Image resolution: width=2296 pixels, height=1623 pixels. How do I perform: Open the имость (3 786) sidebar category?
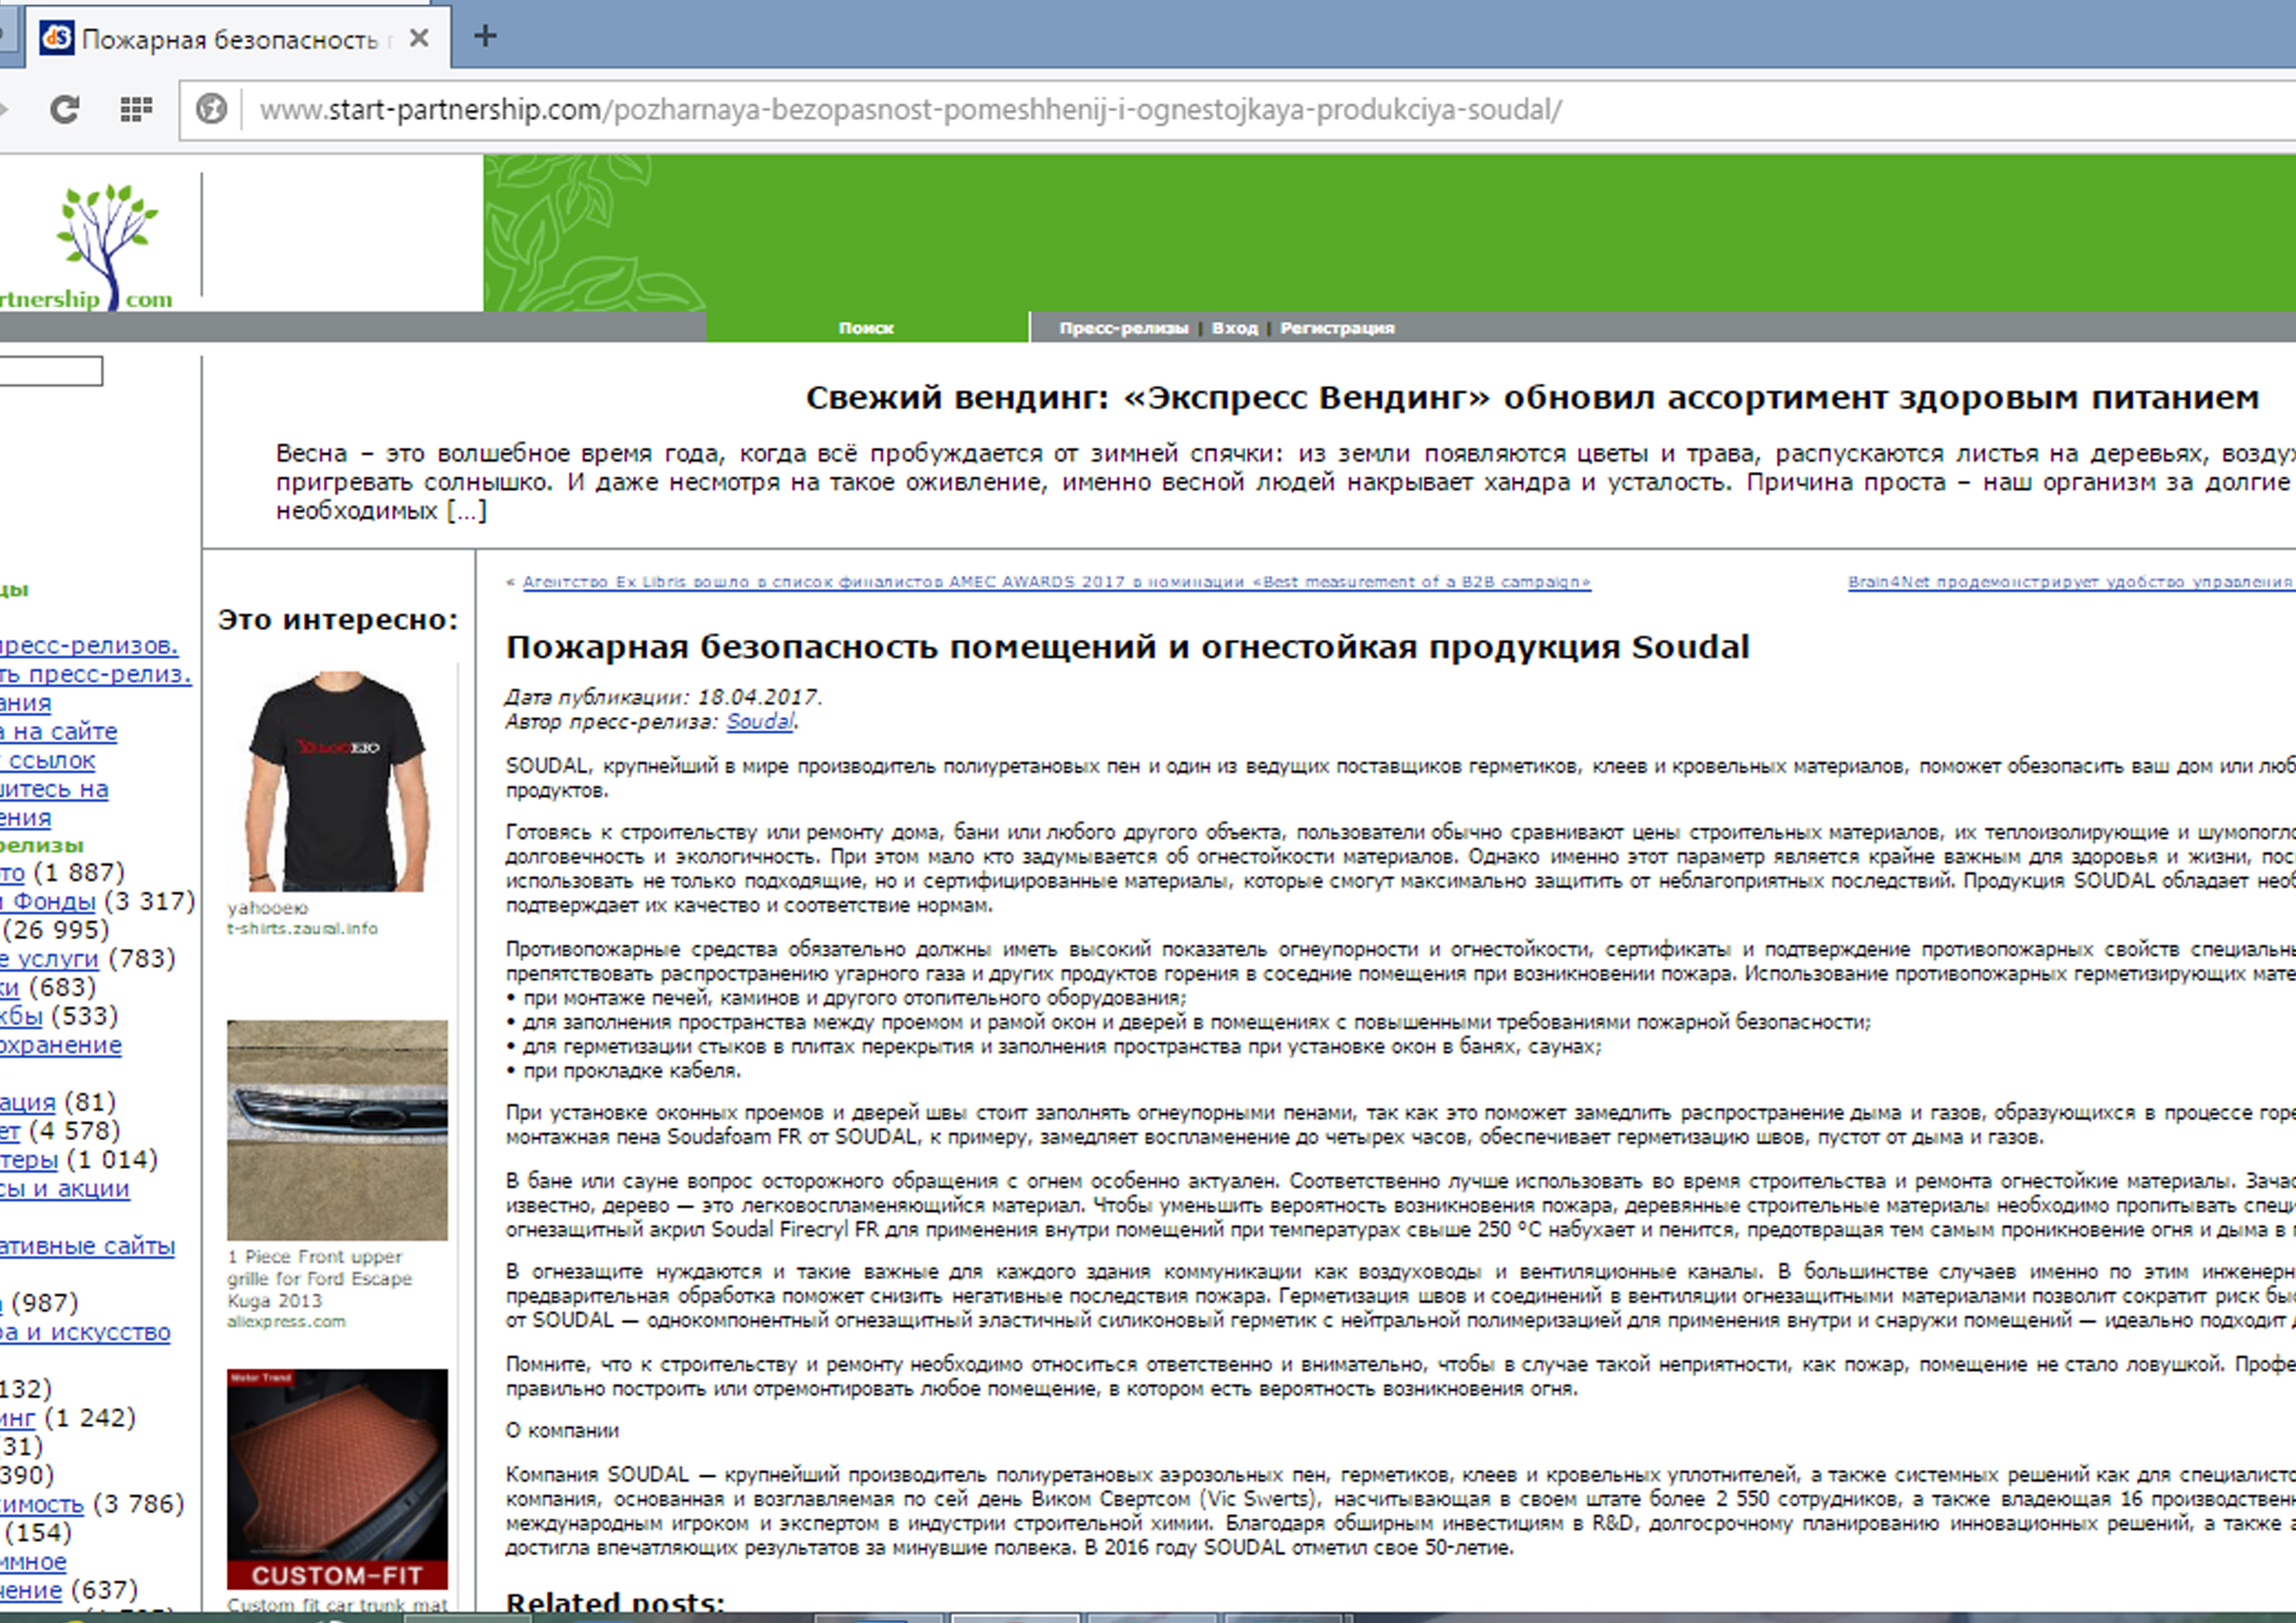42,1504
